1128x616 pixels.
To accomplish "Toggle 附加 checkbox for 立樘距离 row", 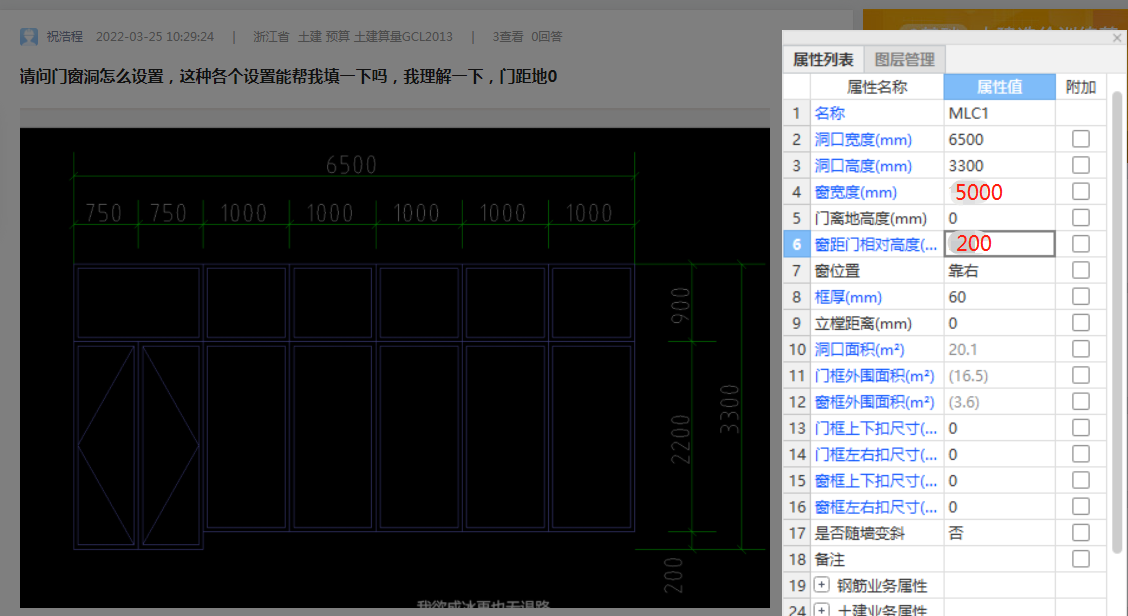I will 1081,323.
